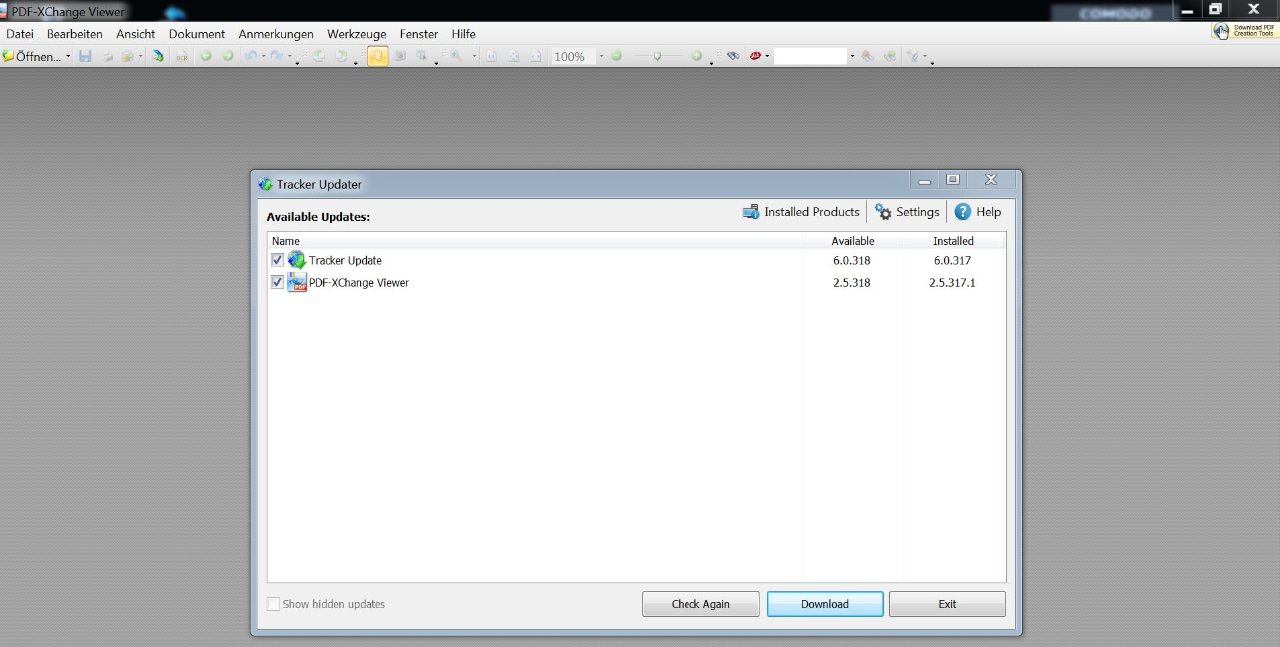1280x647 pixels.
Task: Click the Actual Size page icon
Action: (491, 56)
